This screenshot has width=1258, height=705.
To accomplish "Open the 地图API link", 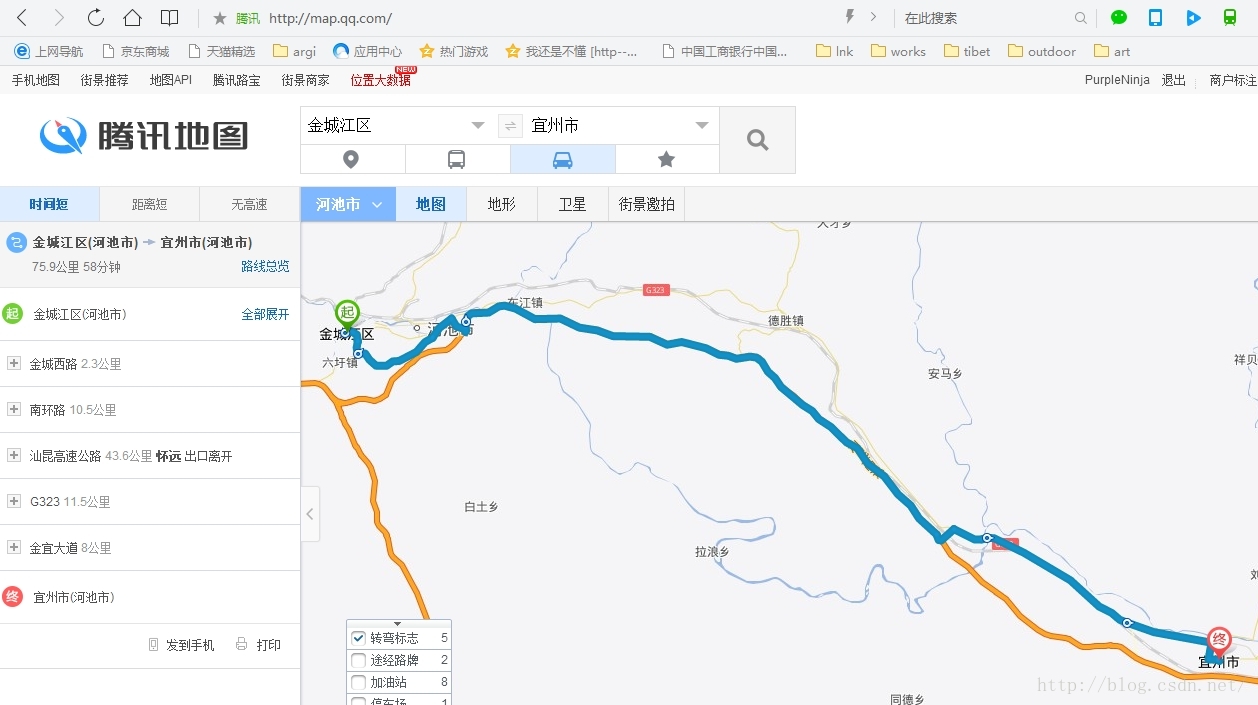I will [x=171, y=80].
